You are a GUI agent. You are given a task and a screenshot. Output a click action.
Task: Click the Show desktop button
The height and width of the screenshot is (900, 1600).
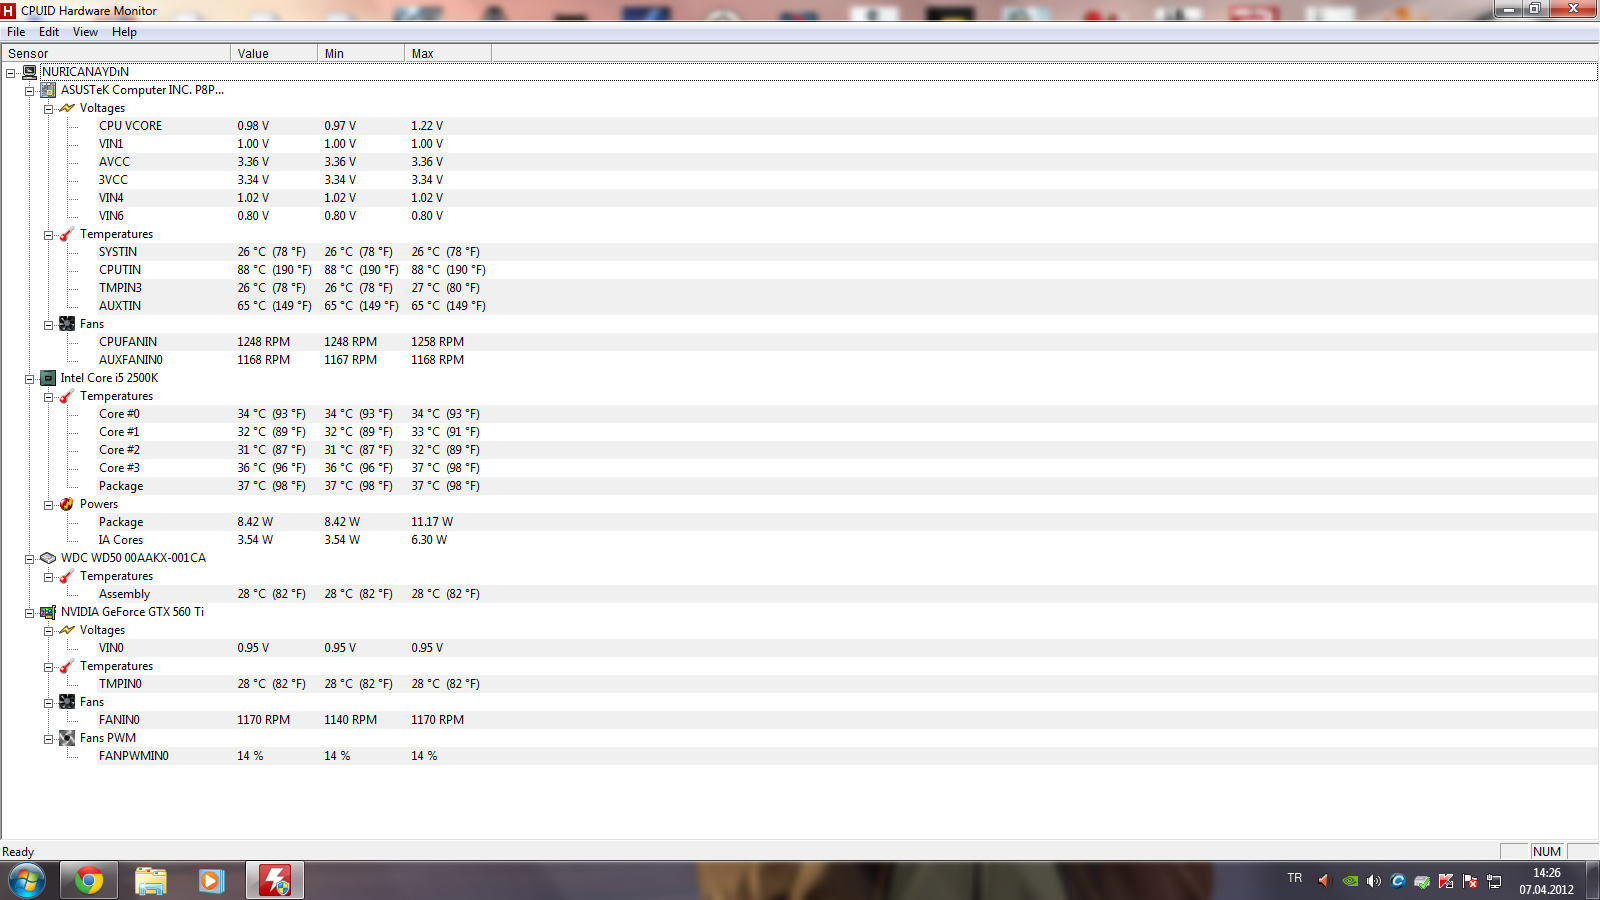[x=1592, y=881]
